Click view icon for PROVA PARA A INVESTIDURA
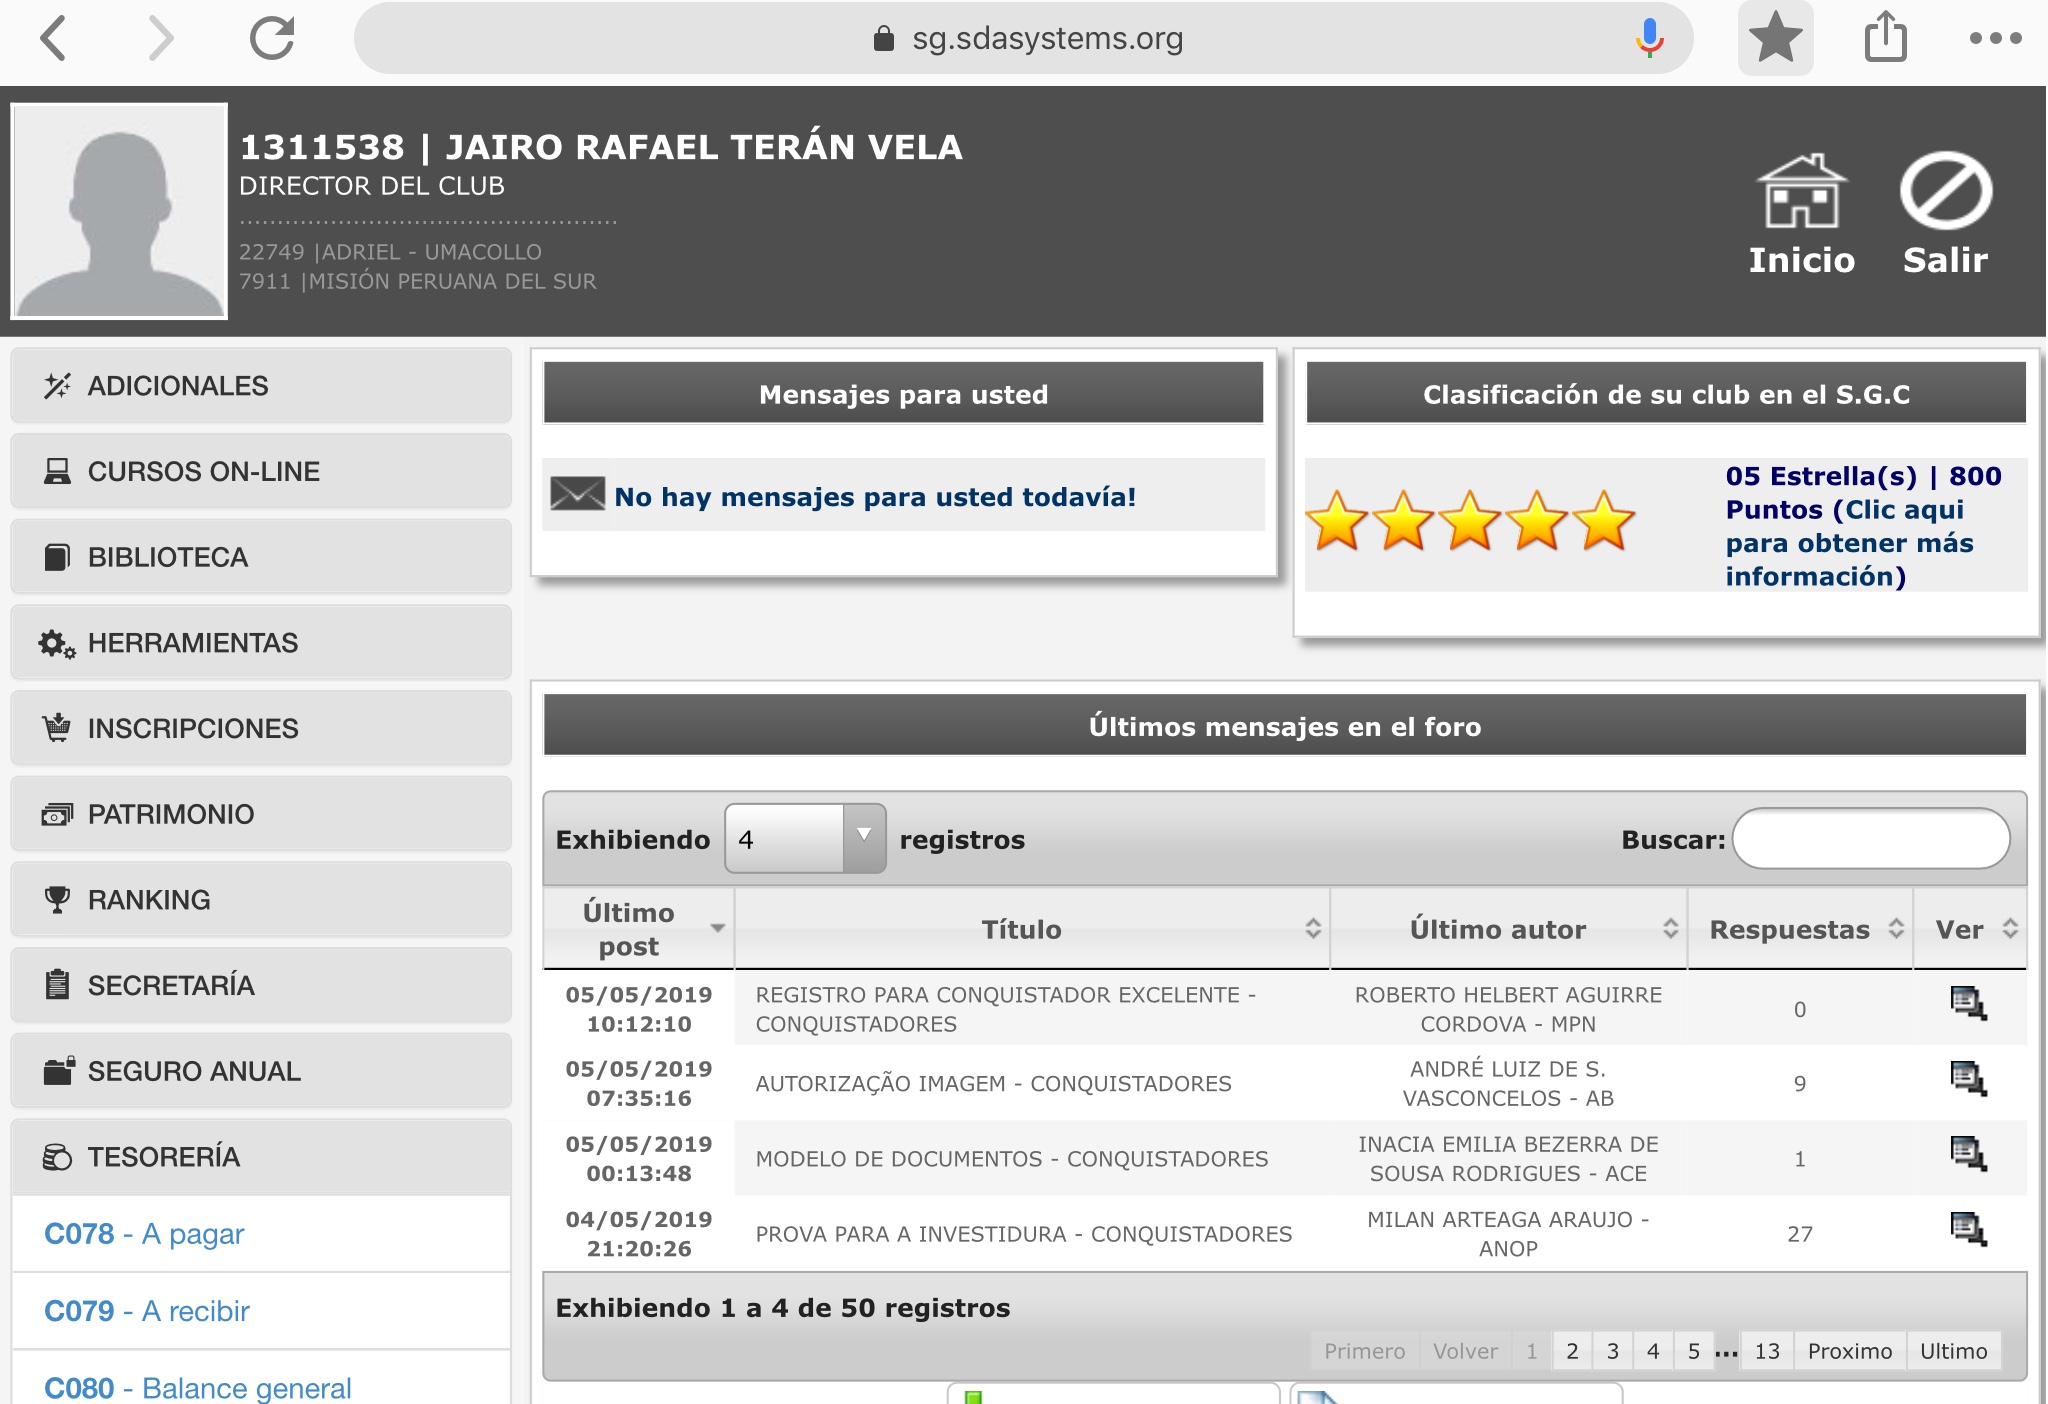Image resolution: width=2048 pixels, height=1404 pixels. click(1968, 1228)
